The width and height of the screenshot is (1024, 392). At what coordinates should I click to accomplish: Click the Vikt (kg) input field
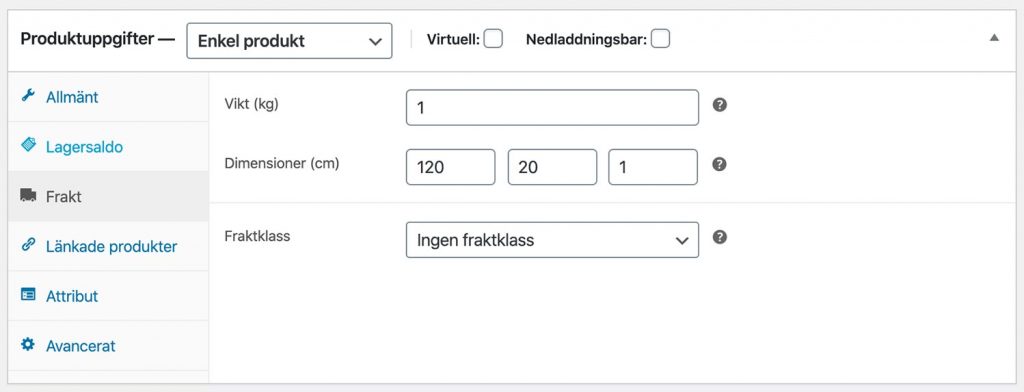(x=552, y=108)
